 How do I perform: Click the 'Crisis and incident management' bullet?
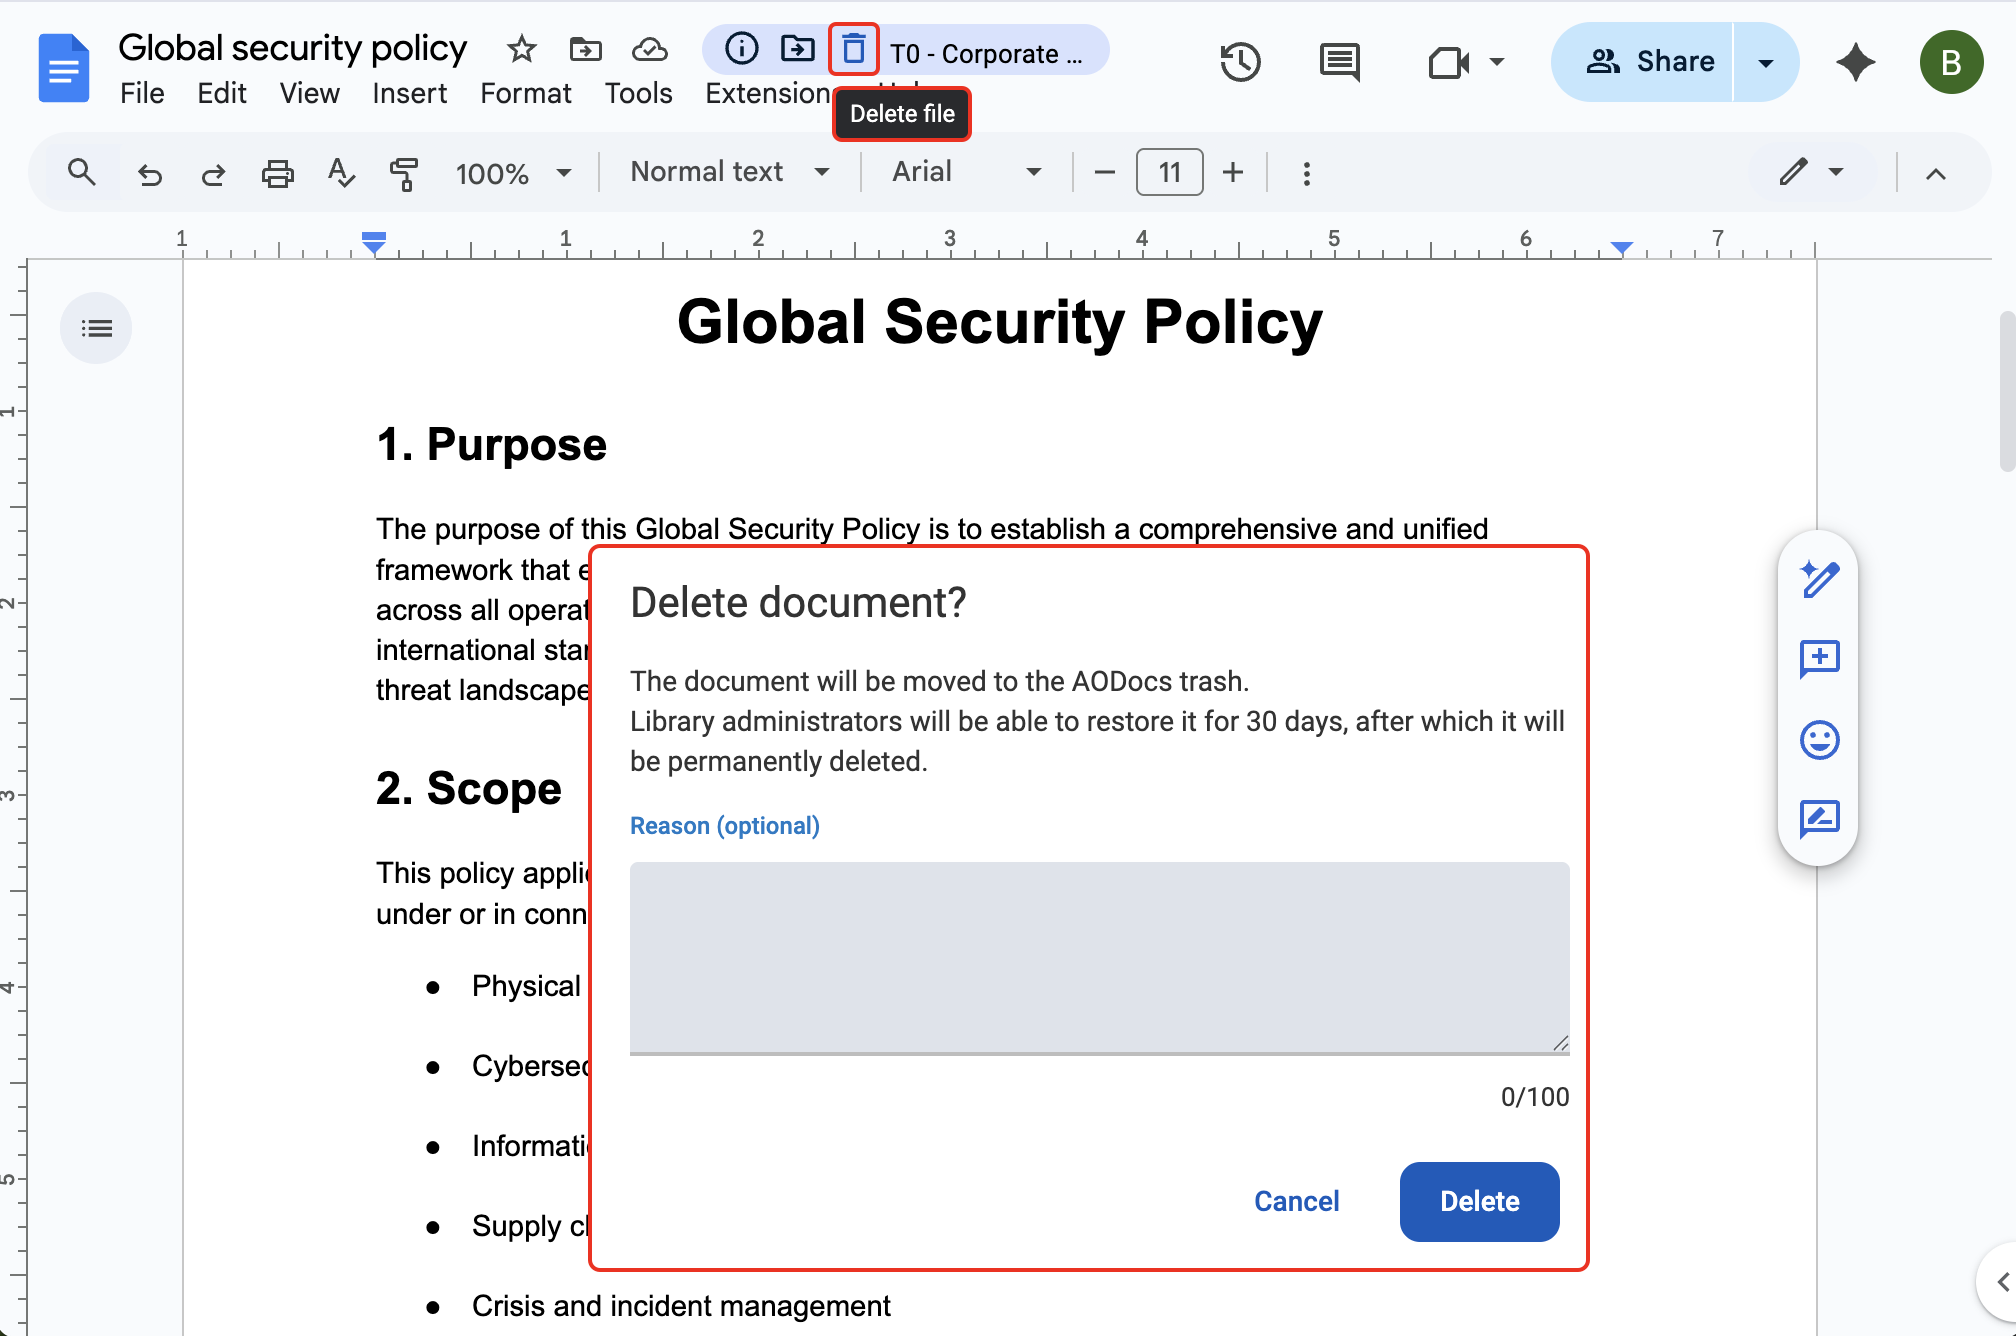(x=681, y=1306)
